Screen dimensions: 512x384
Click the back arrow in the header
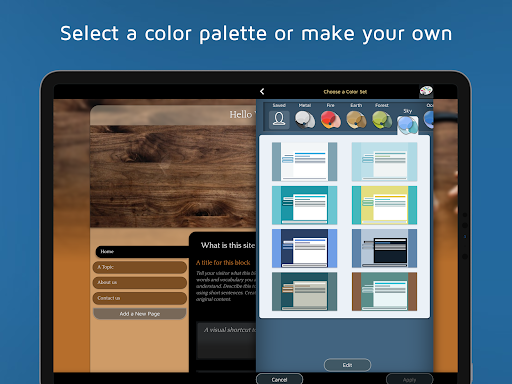click(x=262, y=91)
